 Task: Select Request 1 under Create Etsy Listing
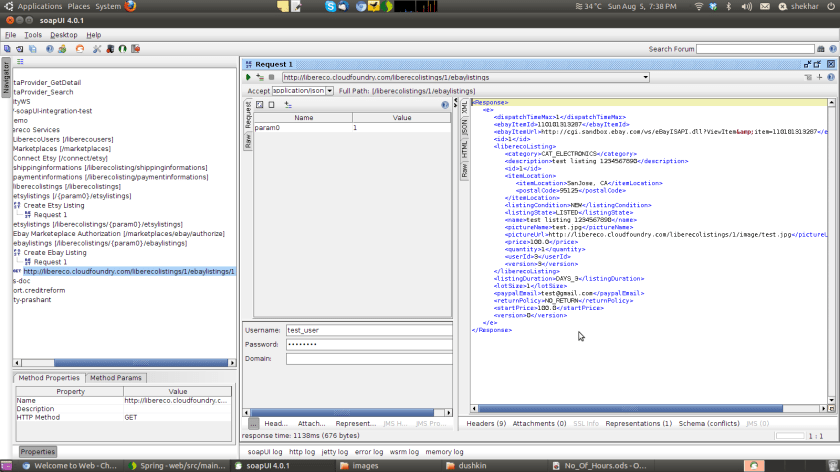click(x=50, y=214)
